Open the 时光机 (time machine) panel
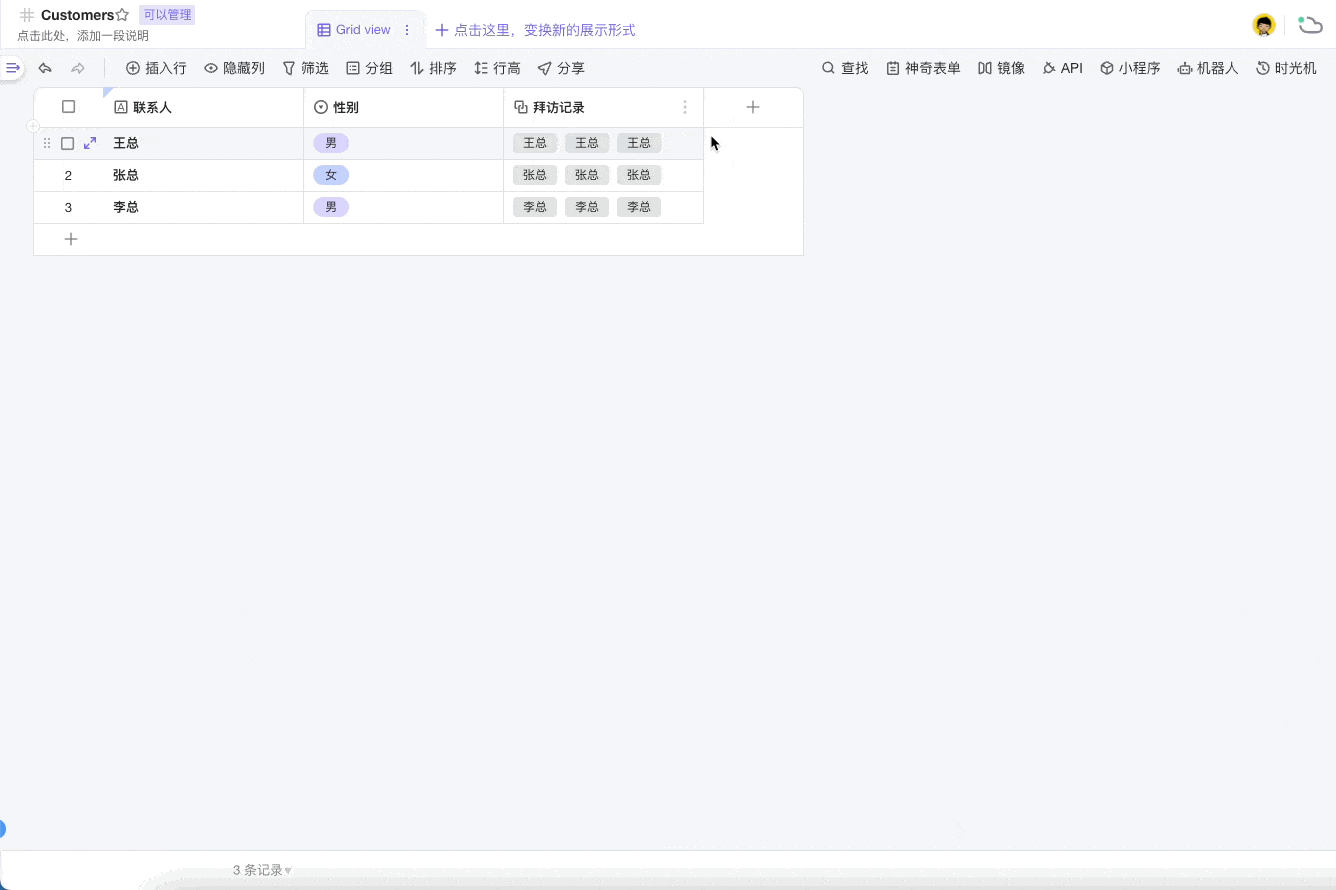Viewport: 1336px width, 890px height. click(1286, 68)
